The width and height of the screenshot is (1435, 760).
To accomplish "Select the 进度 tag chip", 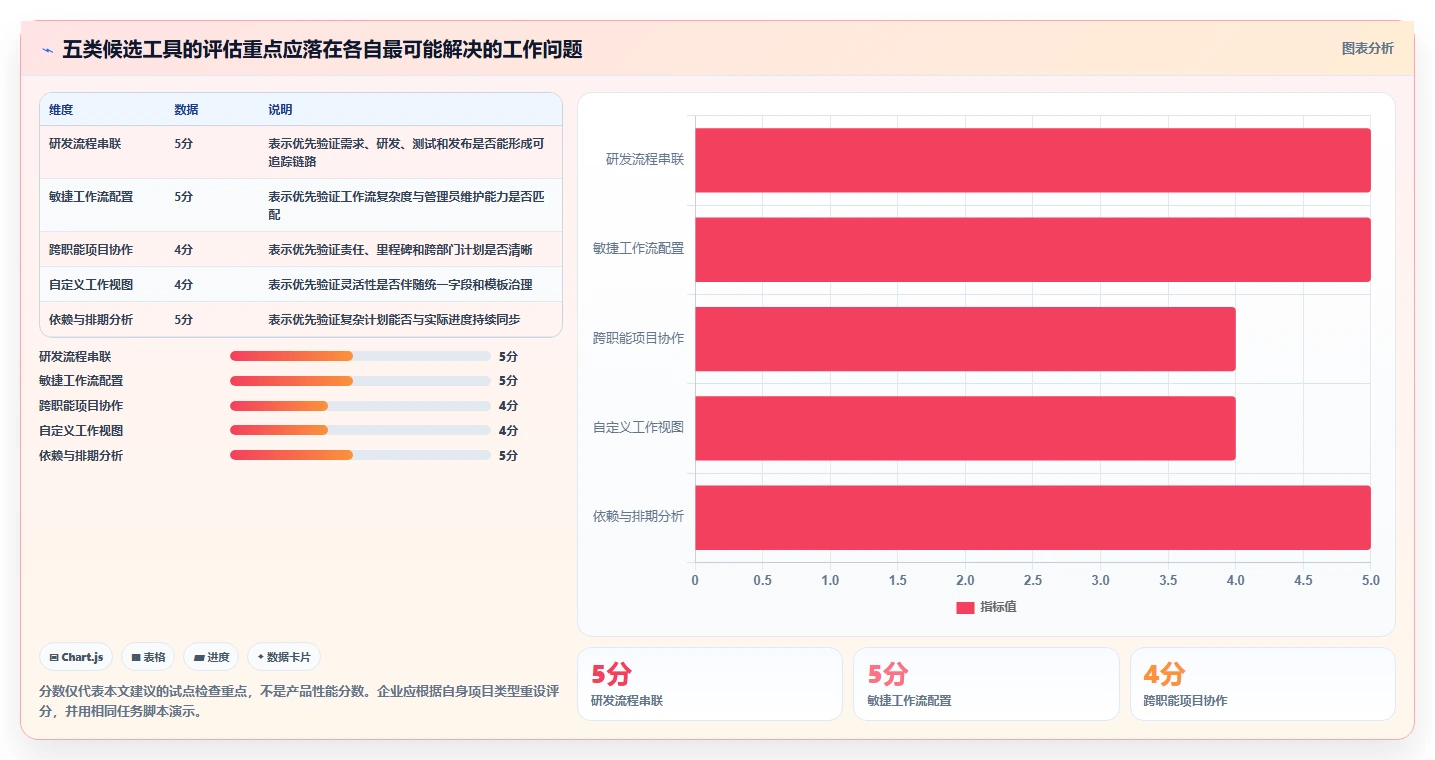I will click(x=211, y=657).
